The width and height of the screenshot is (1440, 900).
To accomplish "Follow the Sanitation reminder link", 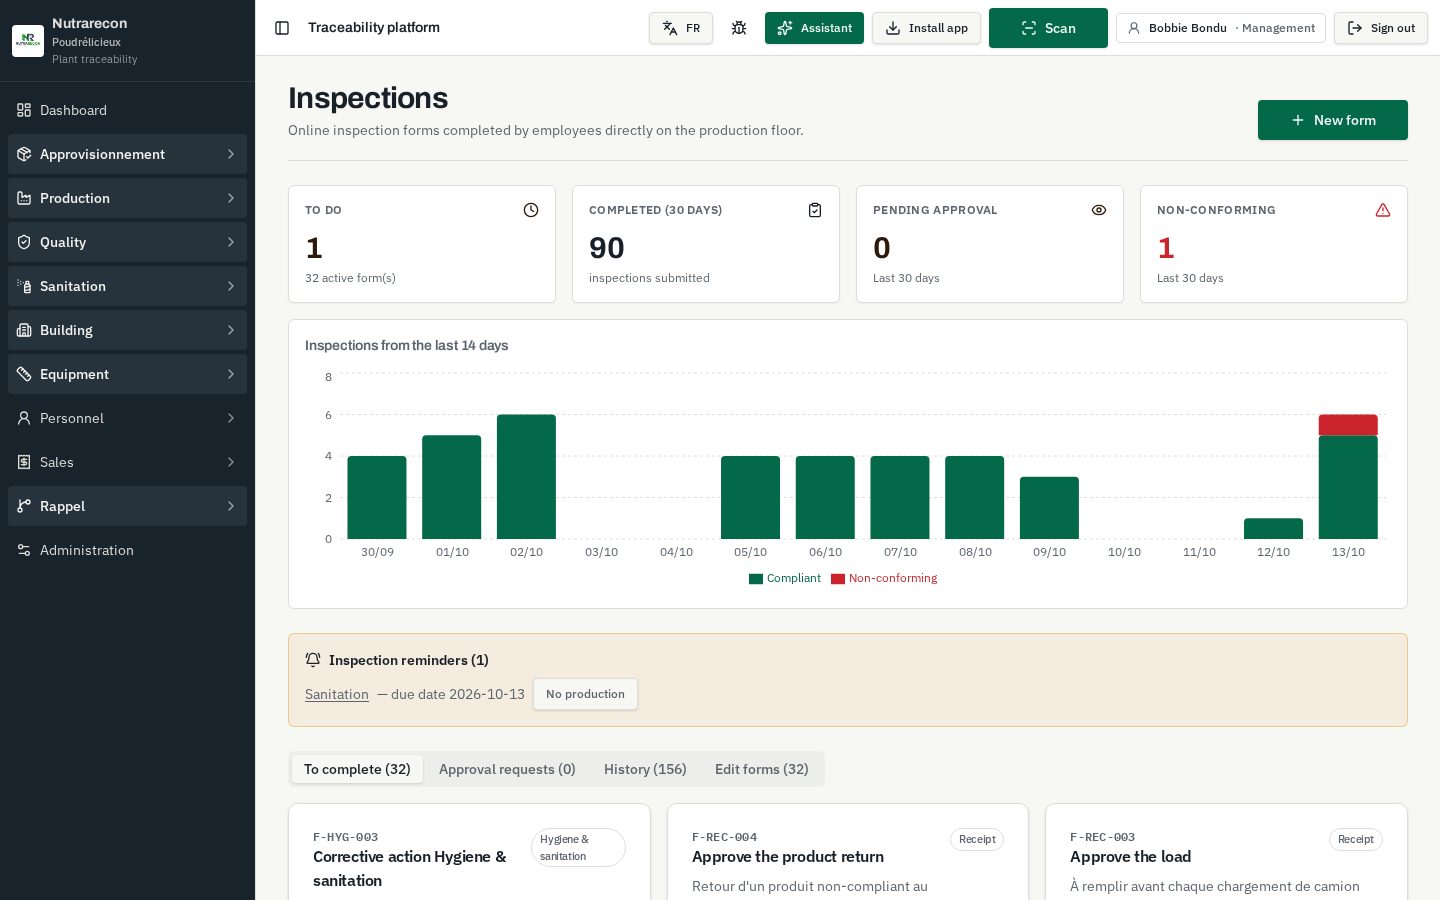I will click(337, 694).
